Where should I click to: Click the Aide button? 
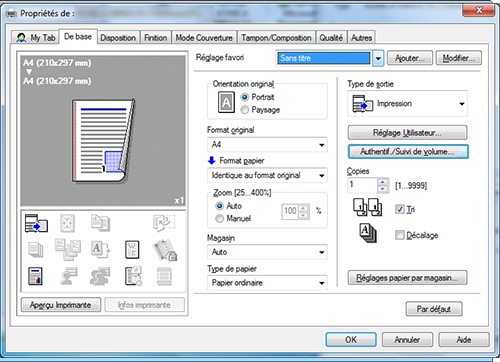[464, 340]
